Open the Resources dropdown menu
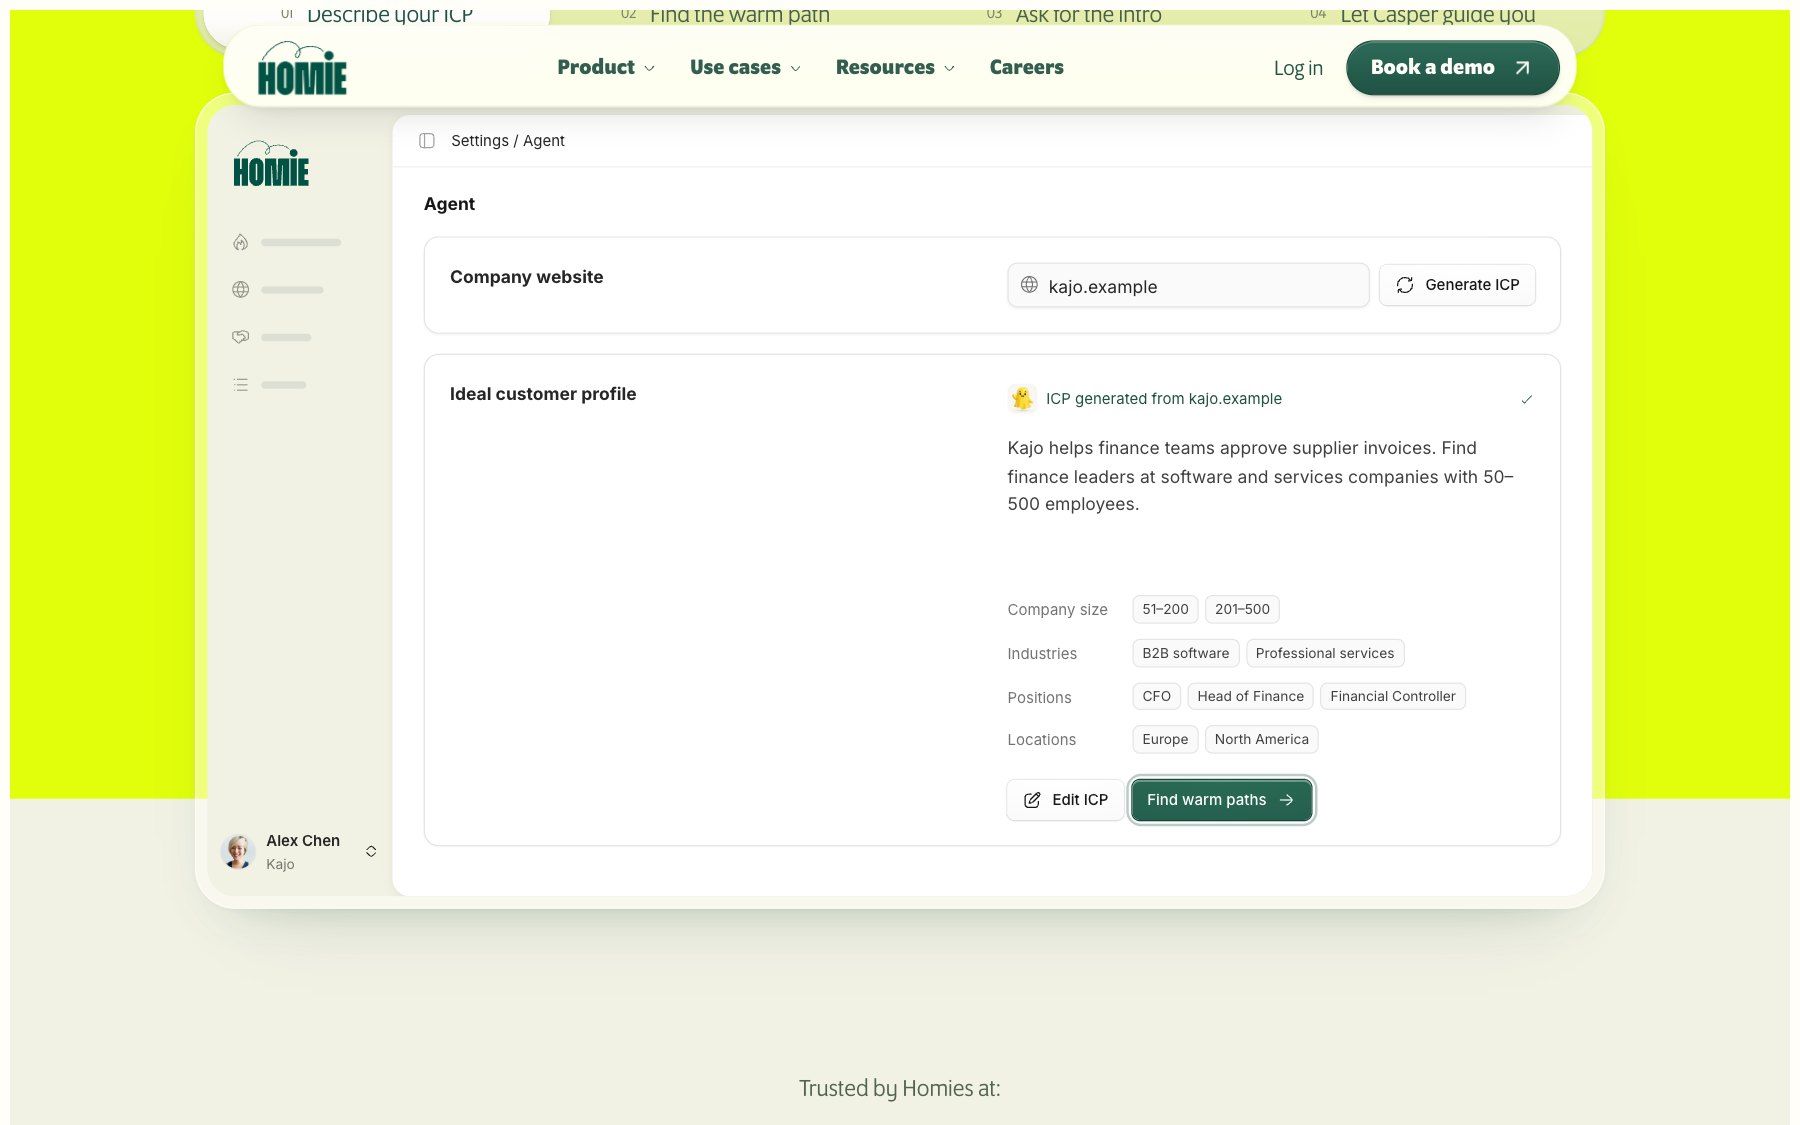Image resolution: width=1800 pixels, height=1125 pixels. 896,67
